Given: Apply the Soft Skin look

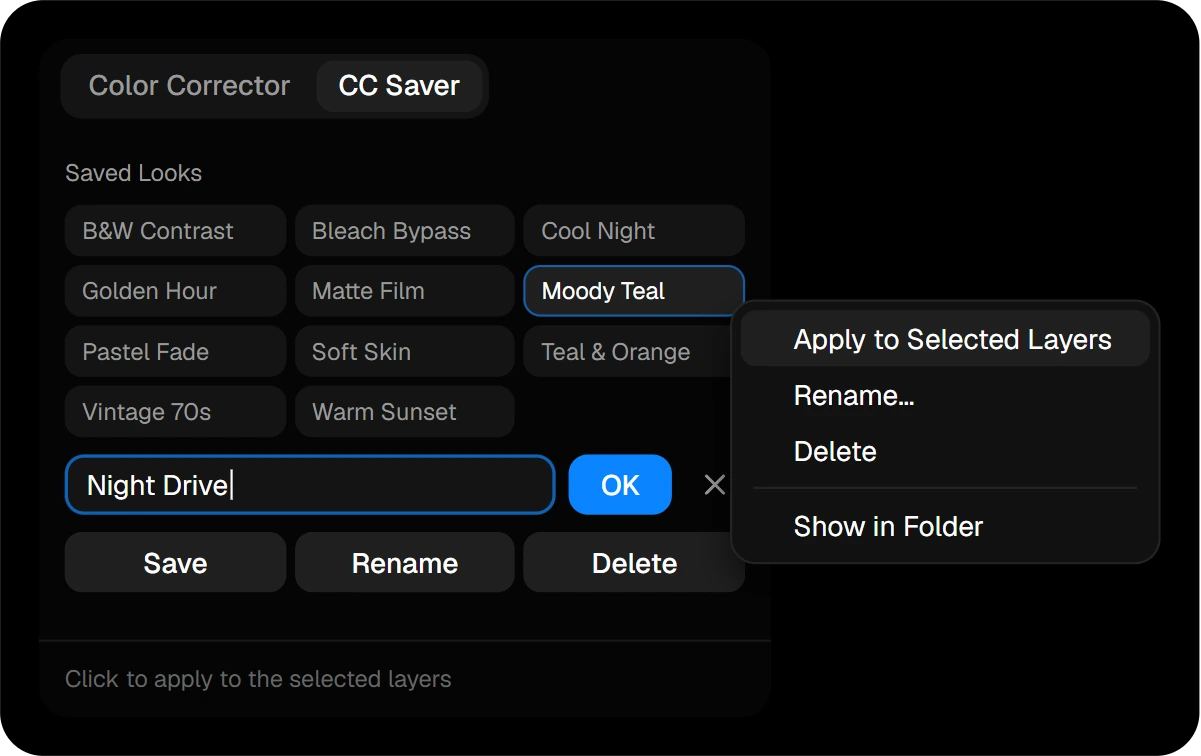Looking at the screenshot, I should point(405,352).
